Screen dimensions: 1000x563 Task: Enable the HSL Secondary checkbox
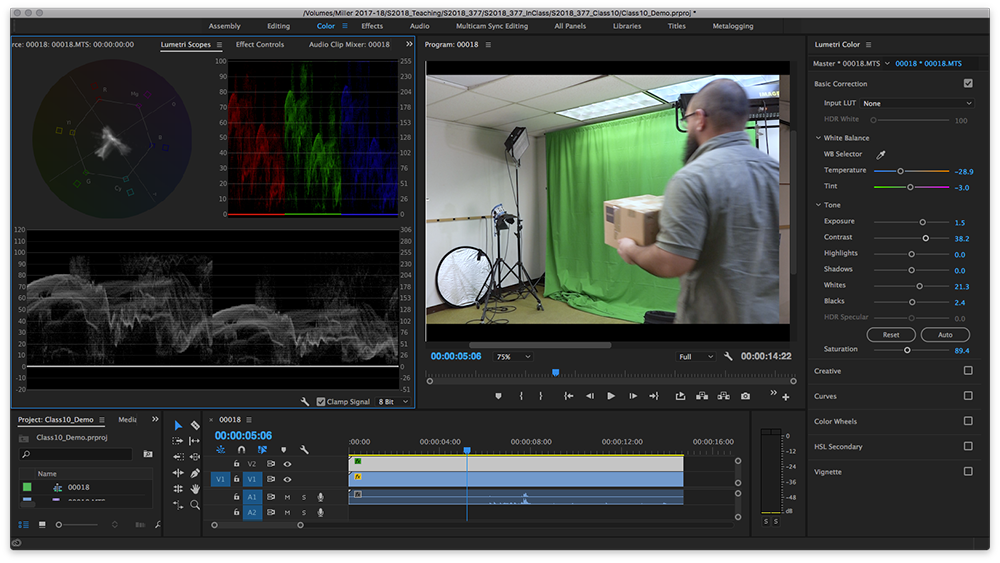point(968,446)
